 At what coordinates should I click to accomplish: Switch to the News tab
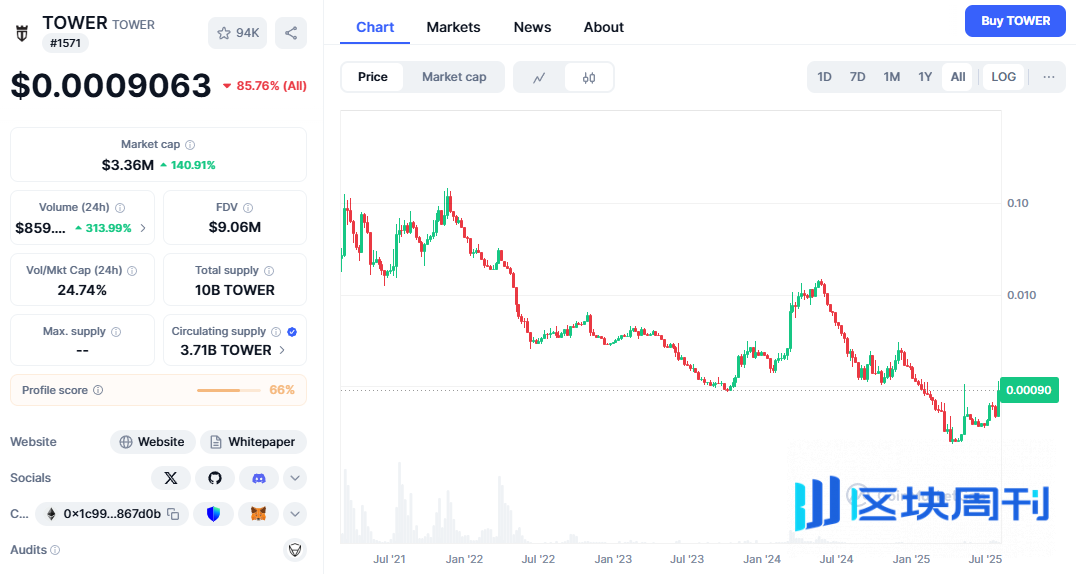(533, 27)
